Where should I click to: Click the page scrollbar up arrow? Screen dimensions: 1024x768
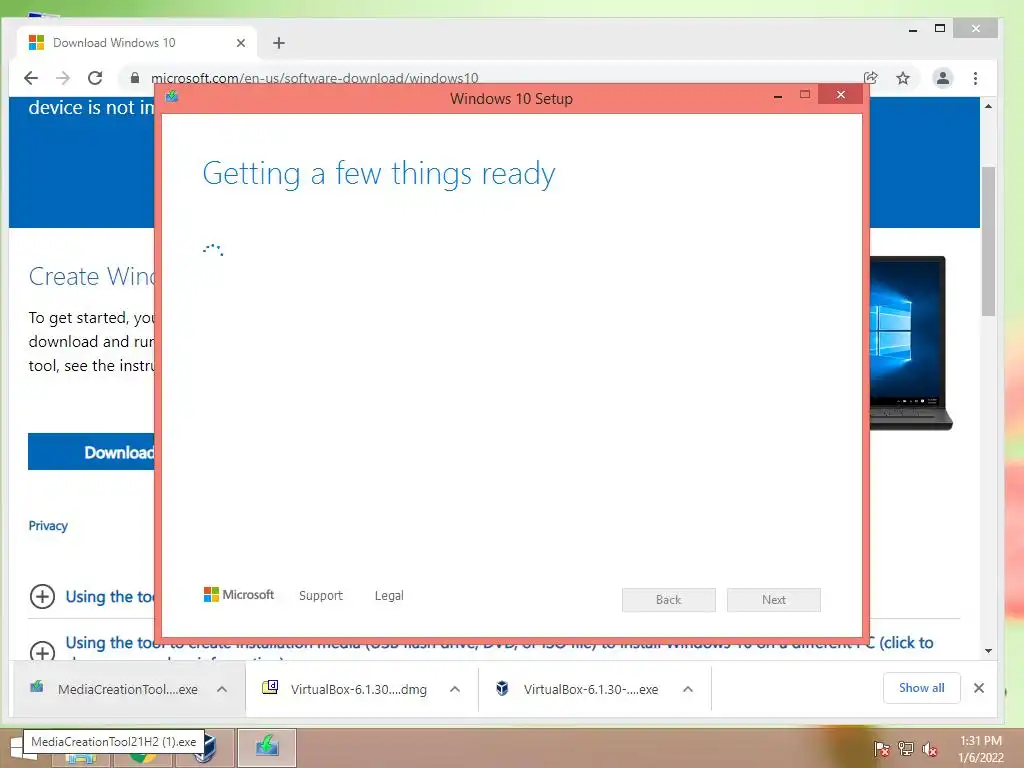tap(989, 106)
